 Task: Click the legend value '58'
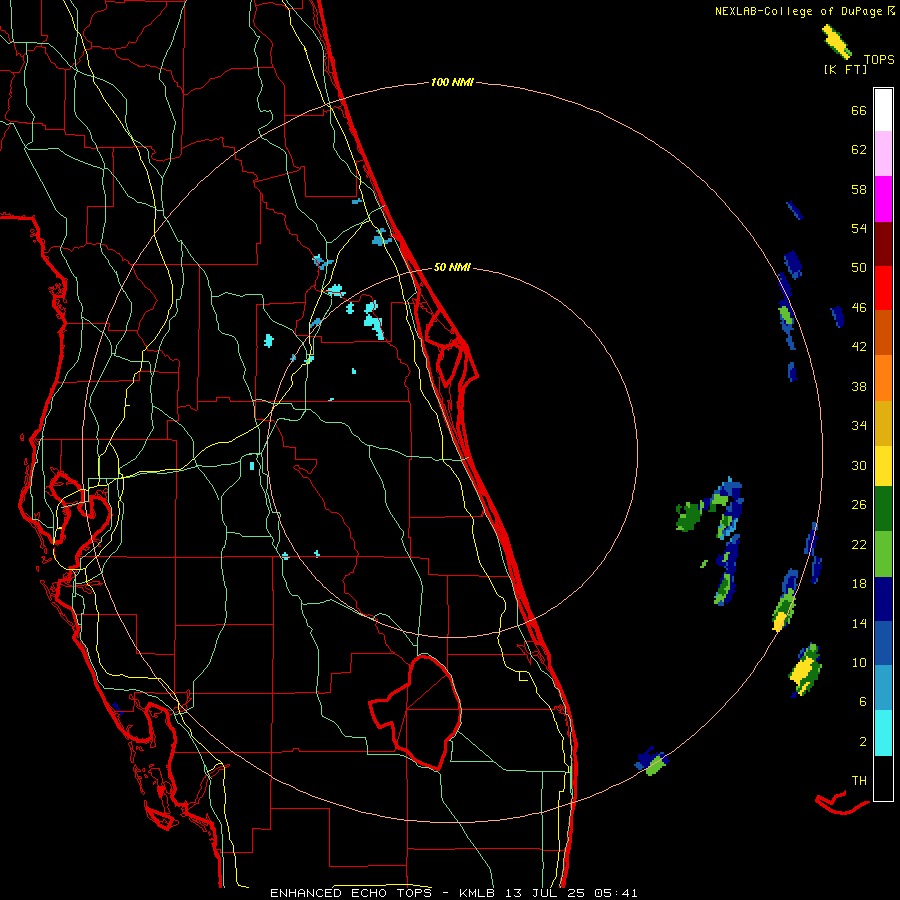[x=859, y=189]
